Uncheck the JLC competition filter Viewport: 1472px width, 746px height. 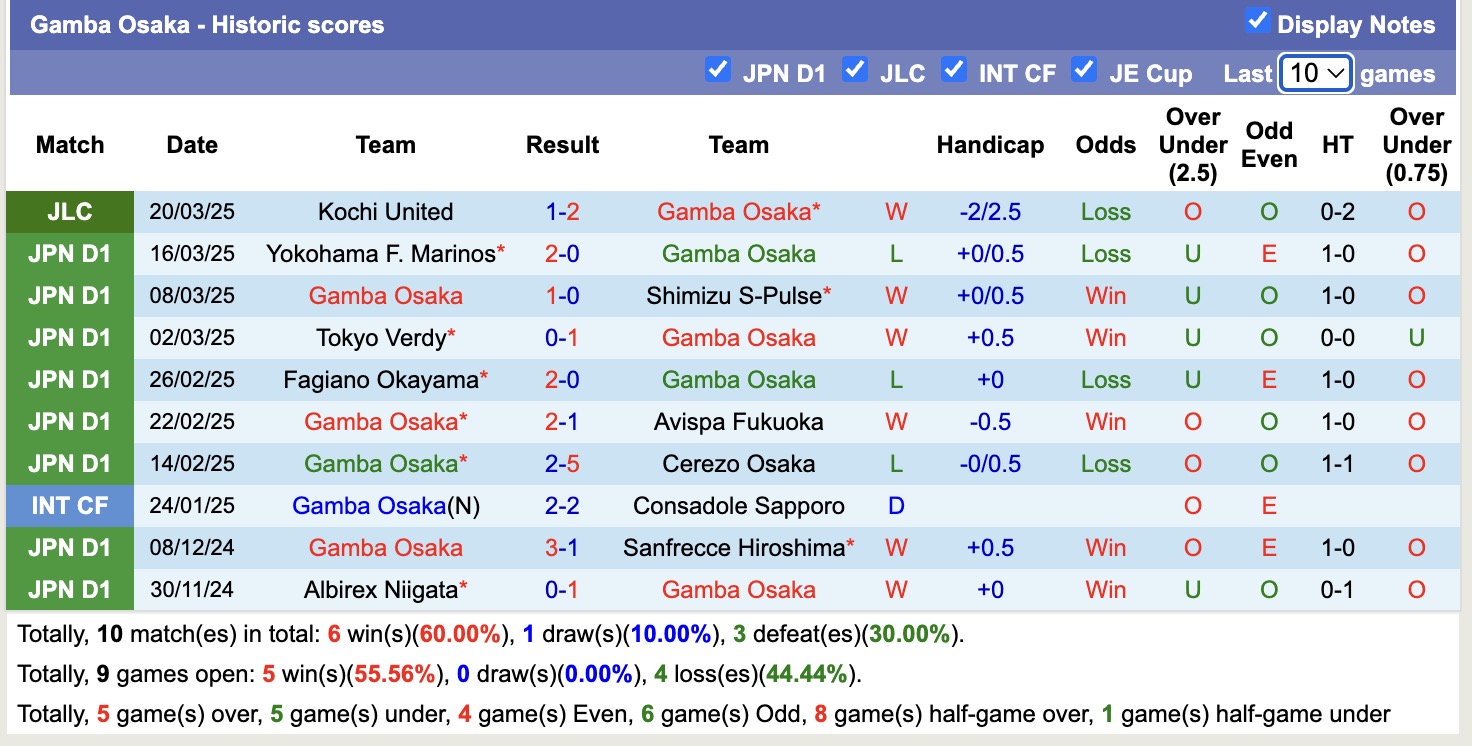[x=854, y=69]
